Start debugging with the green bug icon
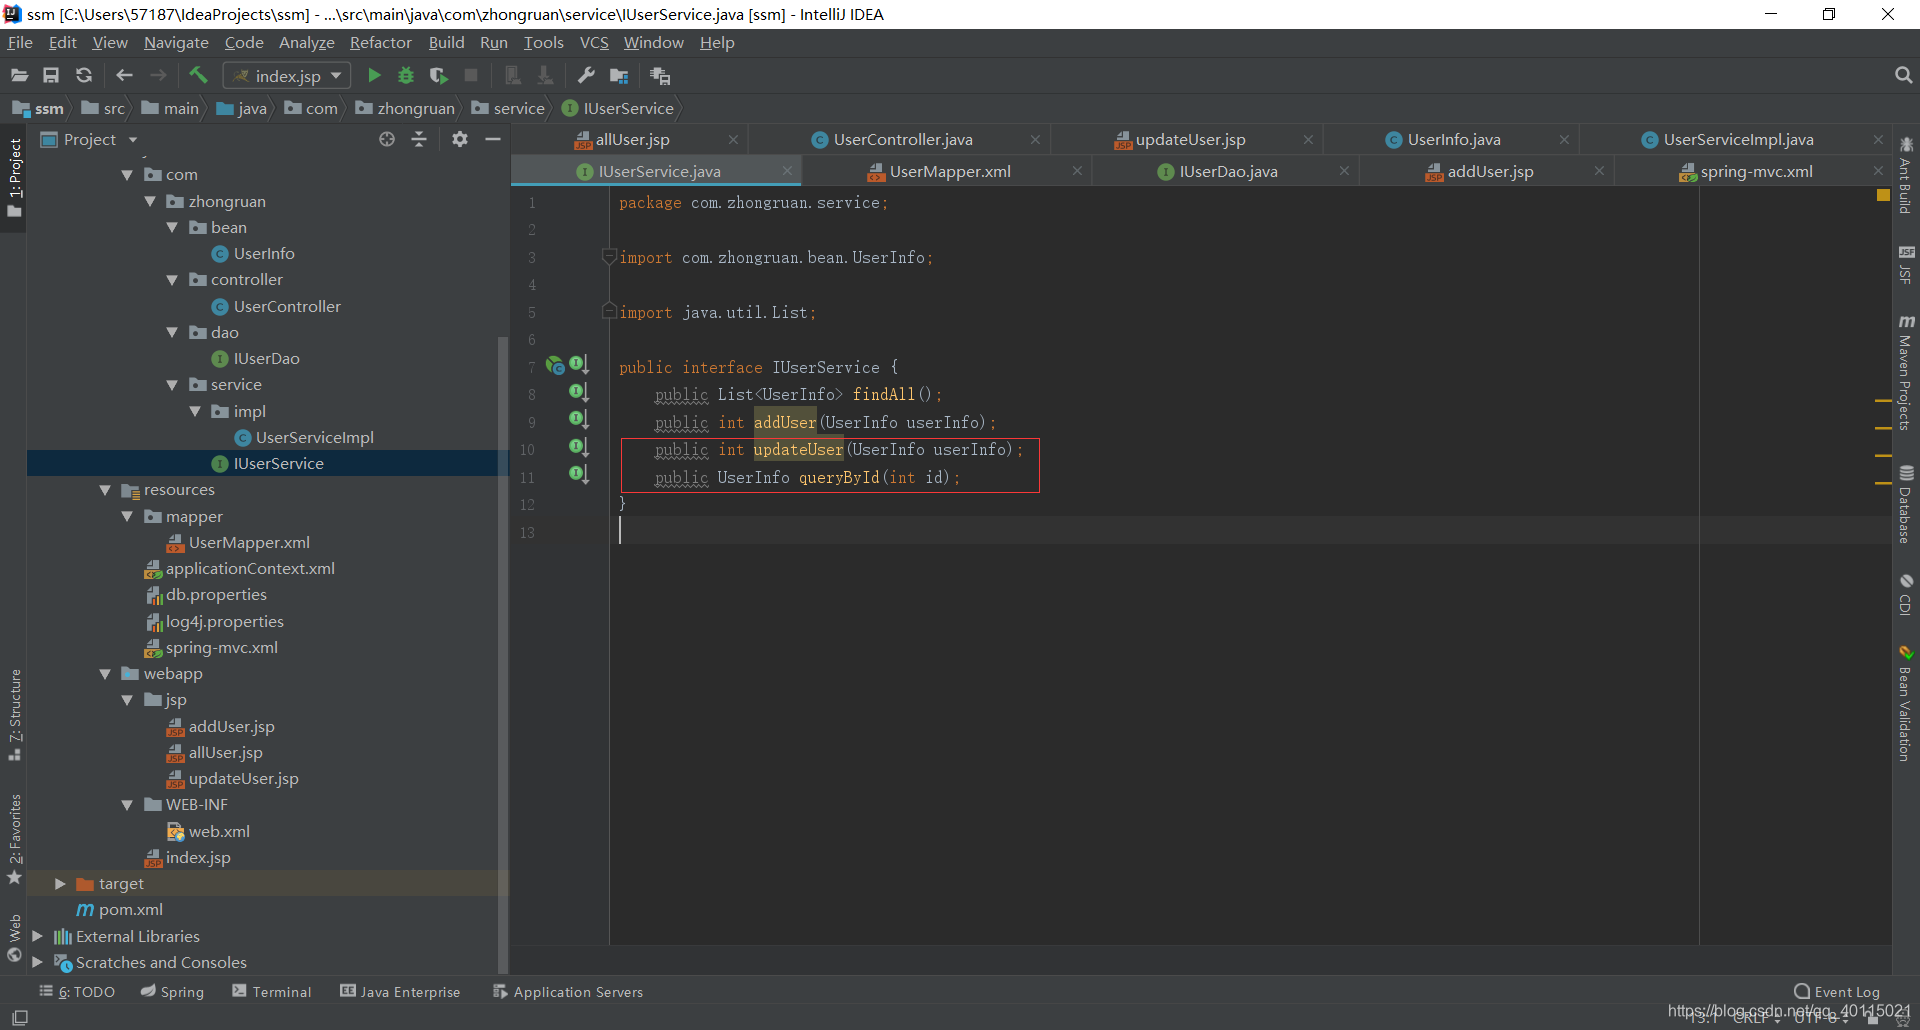This screenshot has width=1920, height=1030. coord(406,75)
